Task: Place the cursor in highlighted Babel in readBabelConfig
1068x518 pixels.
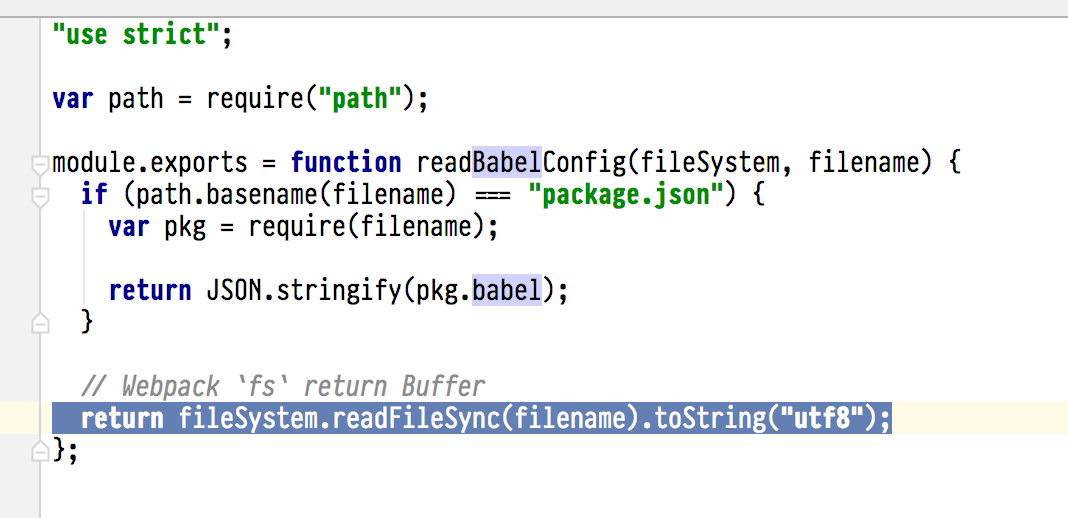Action: tap(507, 163)
